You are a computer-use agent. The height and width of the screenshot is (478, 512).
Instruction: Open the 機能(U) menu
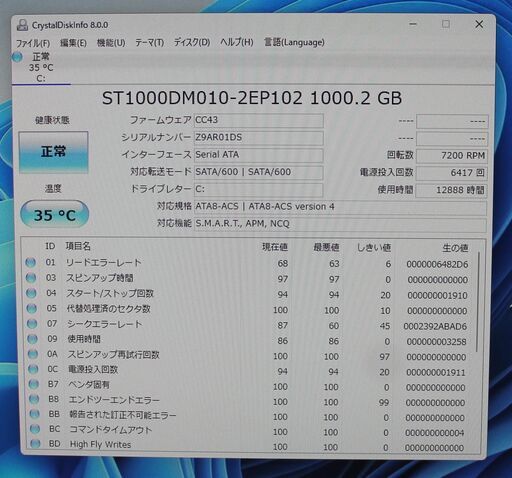click(x=111, y=43)
